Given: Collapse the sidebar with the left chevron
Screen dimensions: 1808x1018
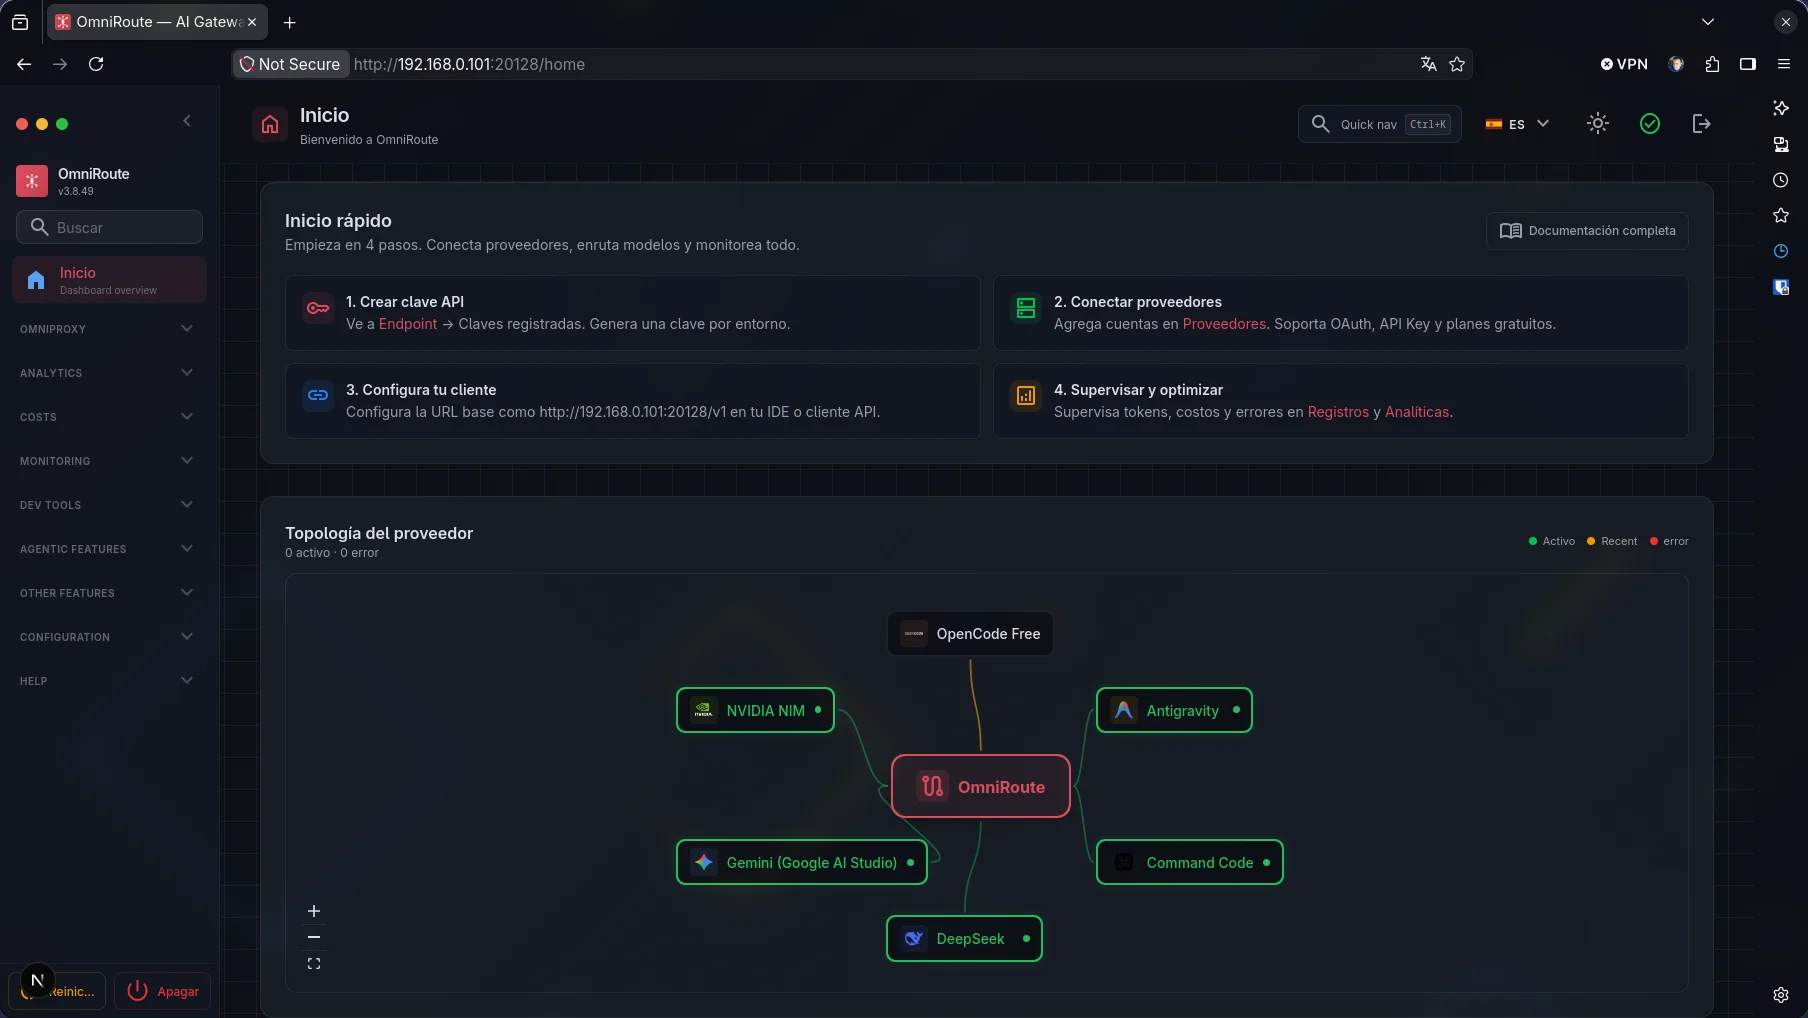Looking at the screenshot, I should [187, 121].
